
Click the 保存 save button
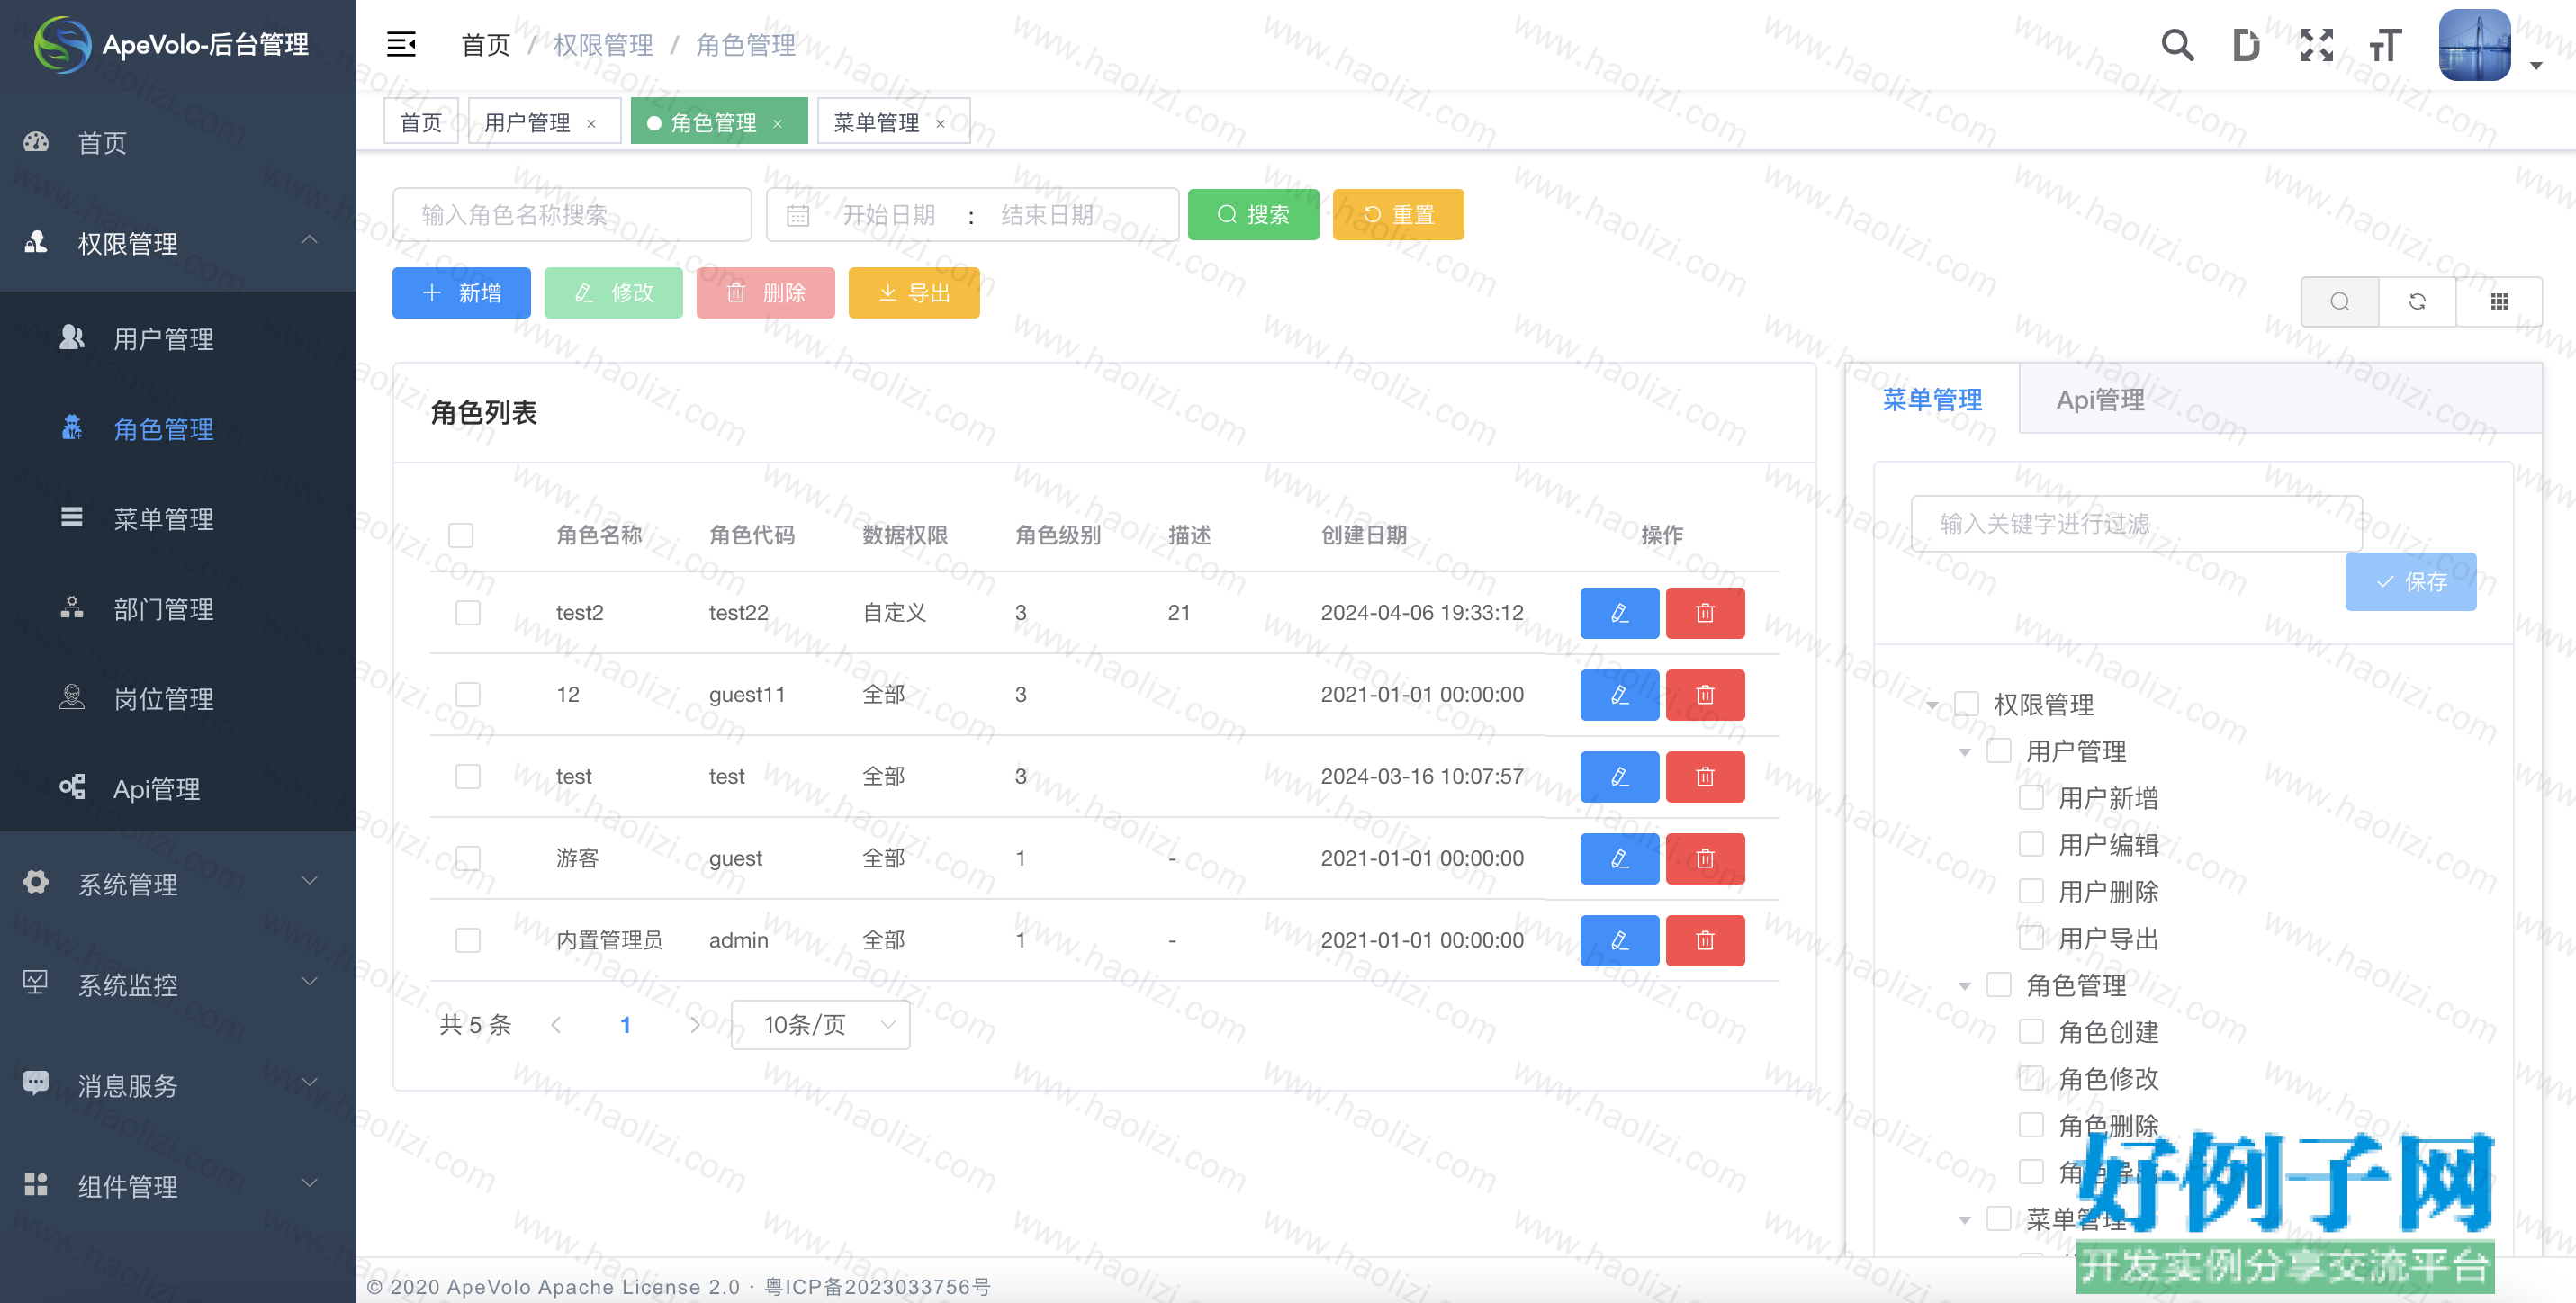pyautogui.click(x=2411, y=581)
